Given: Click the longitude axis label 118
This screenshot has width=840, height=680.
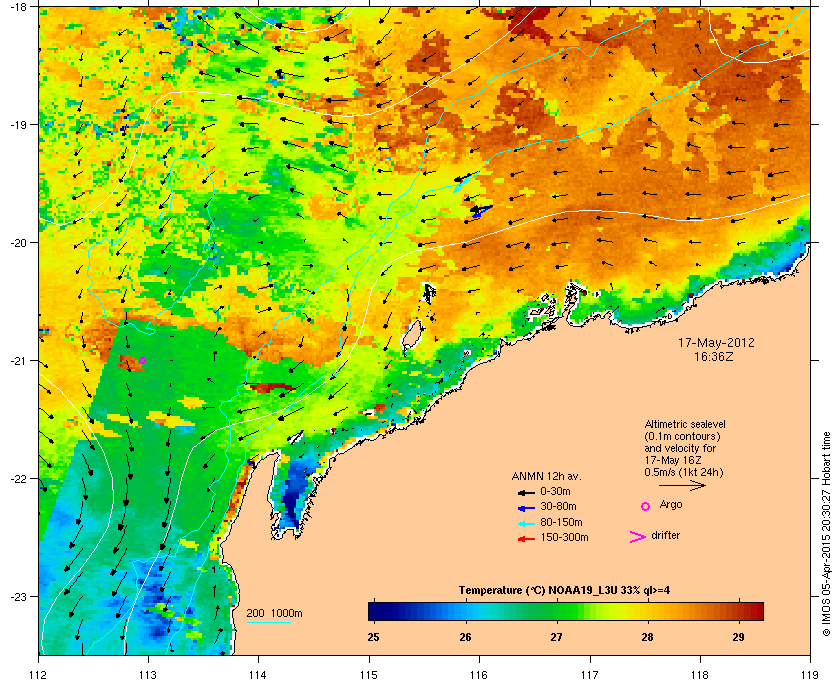Looking at the screenshot, I should pos(700,674).
